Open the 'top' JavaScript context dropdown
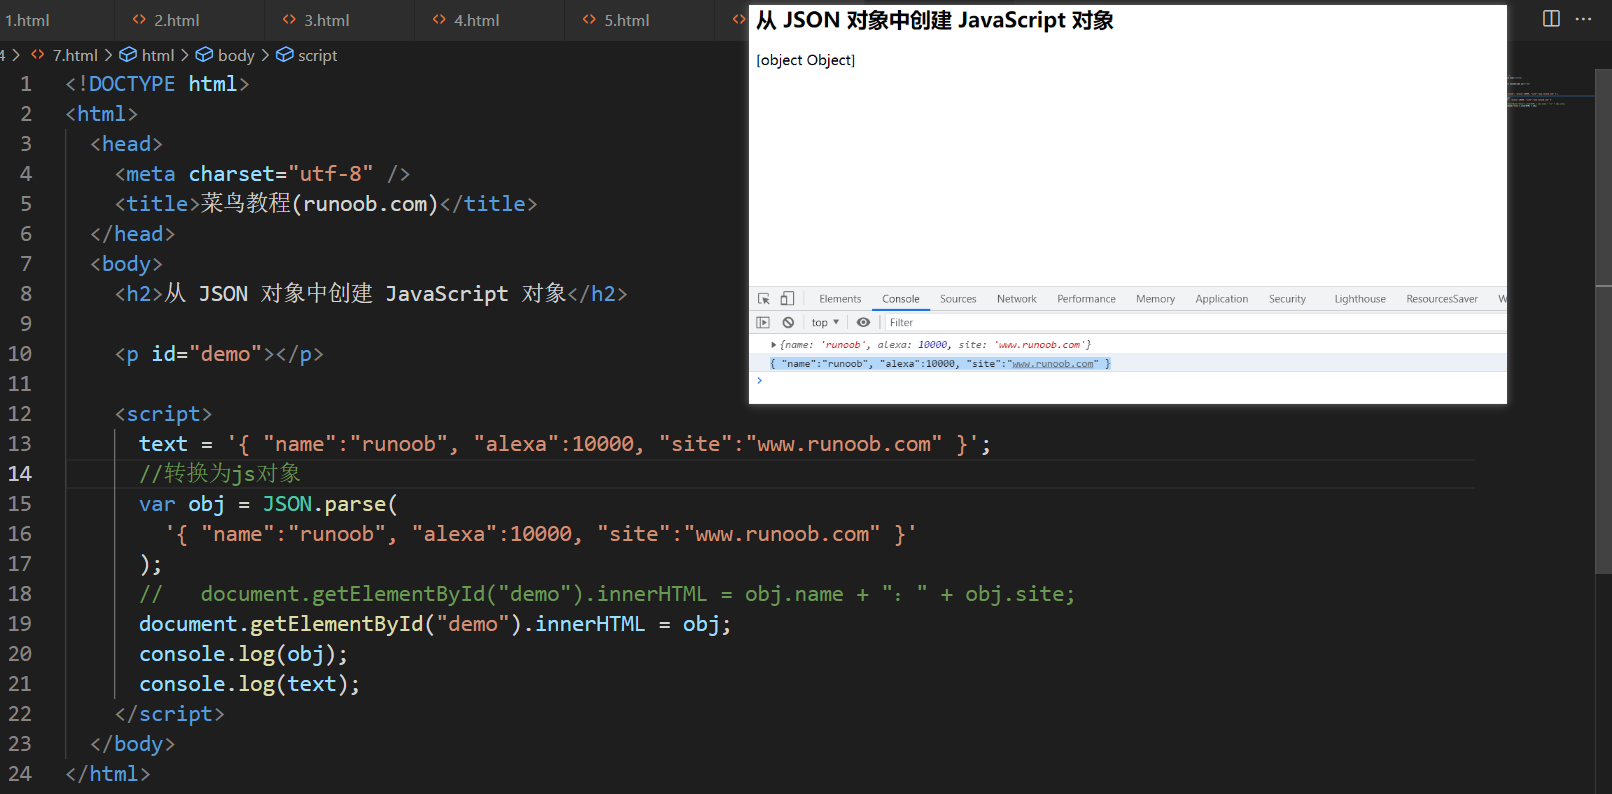 825,323
